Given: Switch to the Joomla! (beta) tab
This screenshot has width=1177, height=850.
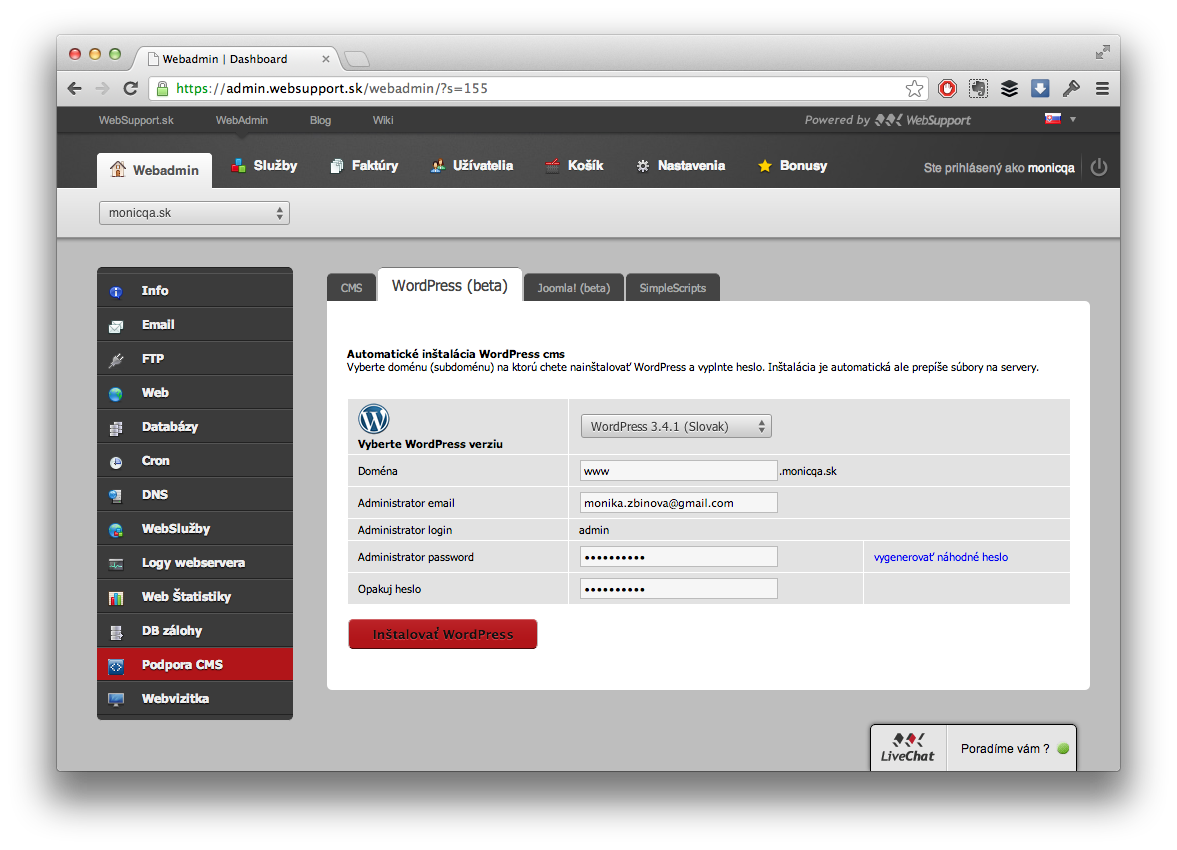Looking at the screenshot, I should [573, 287].
